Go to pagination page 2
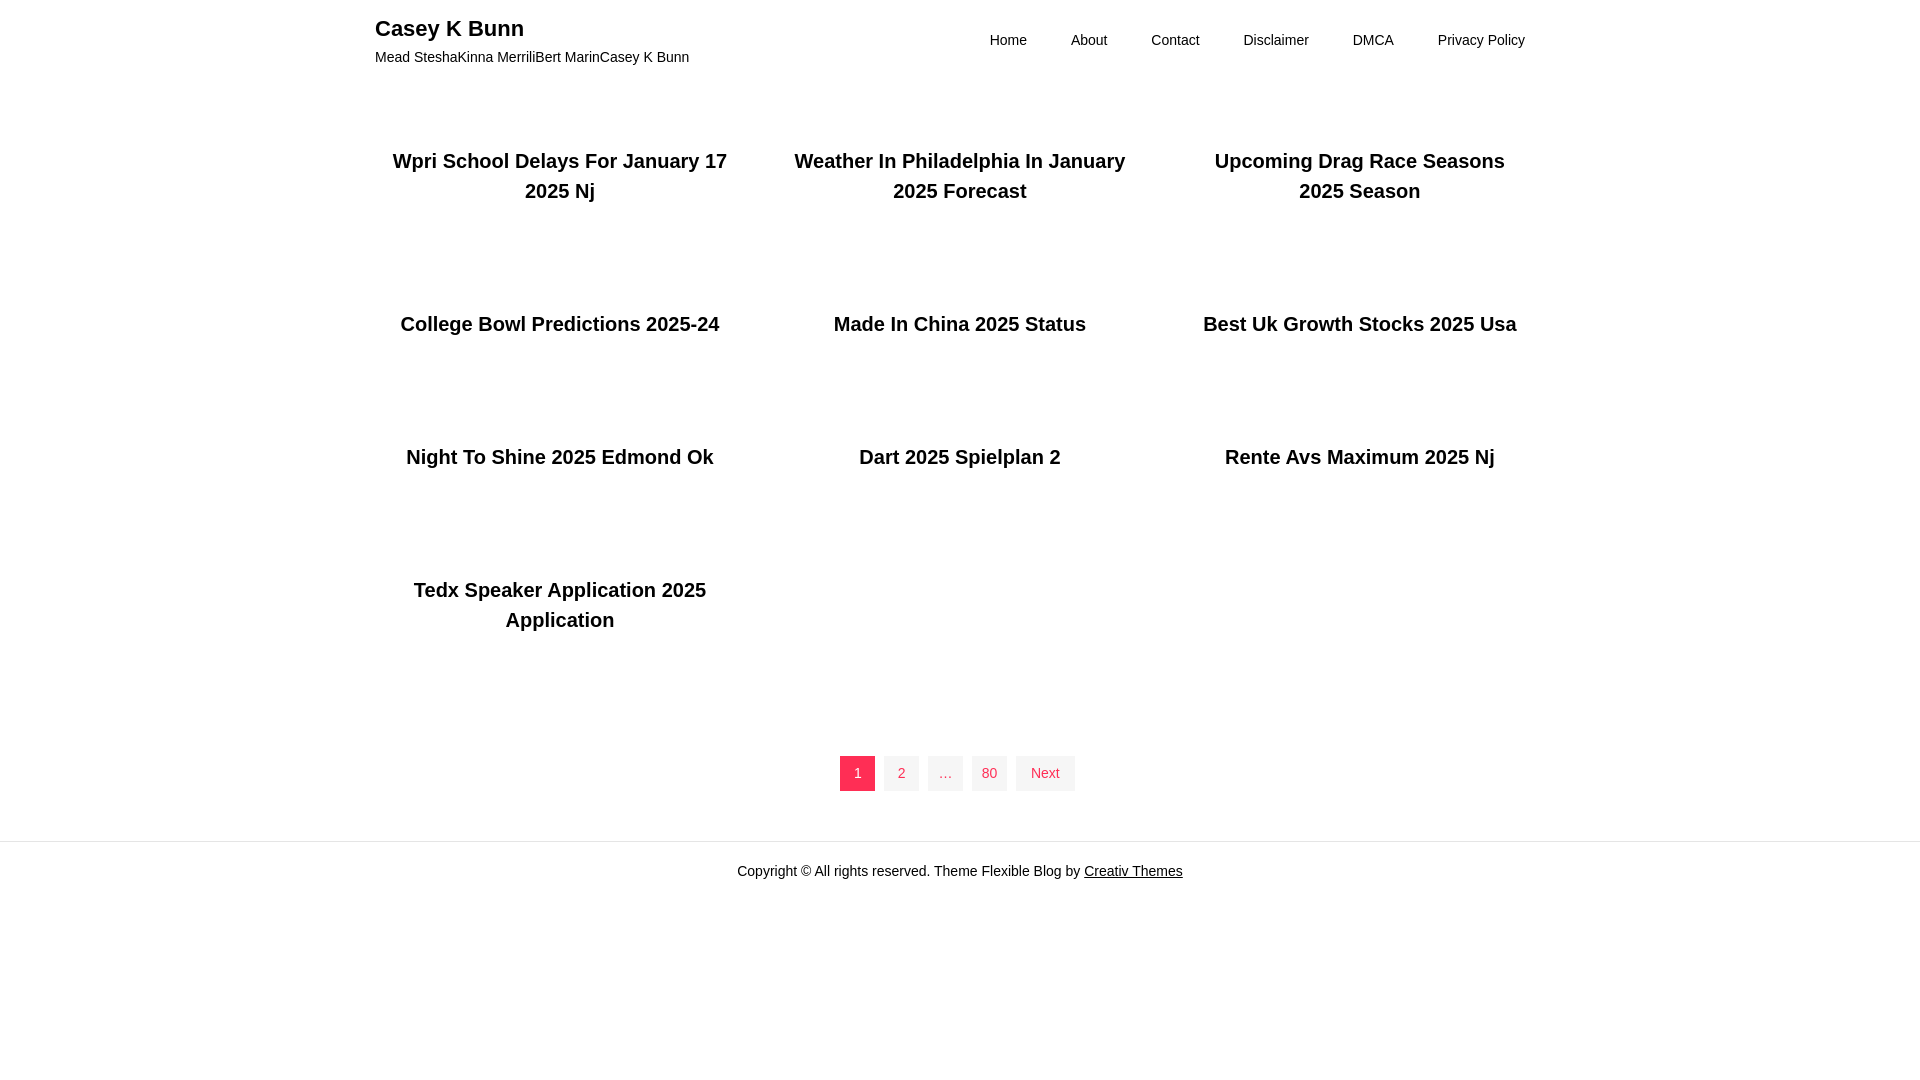1920x1080 pixels. pos(901,773)
